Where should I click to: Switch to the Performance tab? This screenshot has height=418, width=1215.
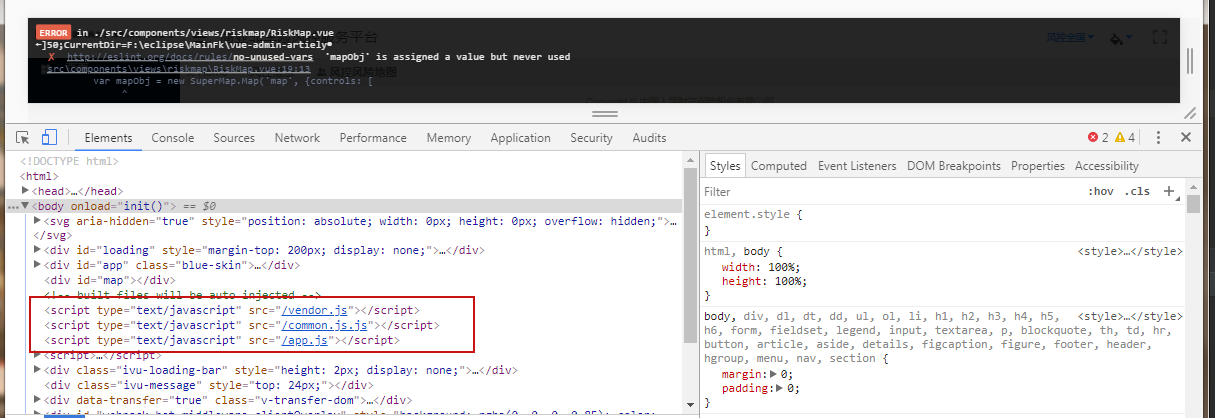(373, 138)
